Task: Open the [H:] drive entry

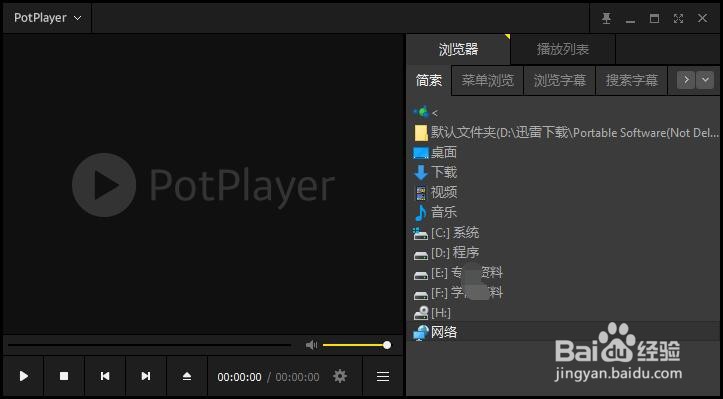Action: 564,313
